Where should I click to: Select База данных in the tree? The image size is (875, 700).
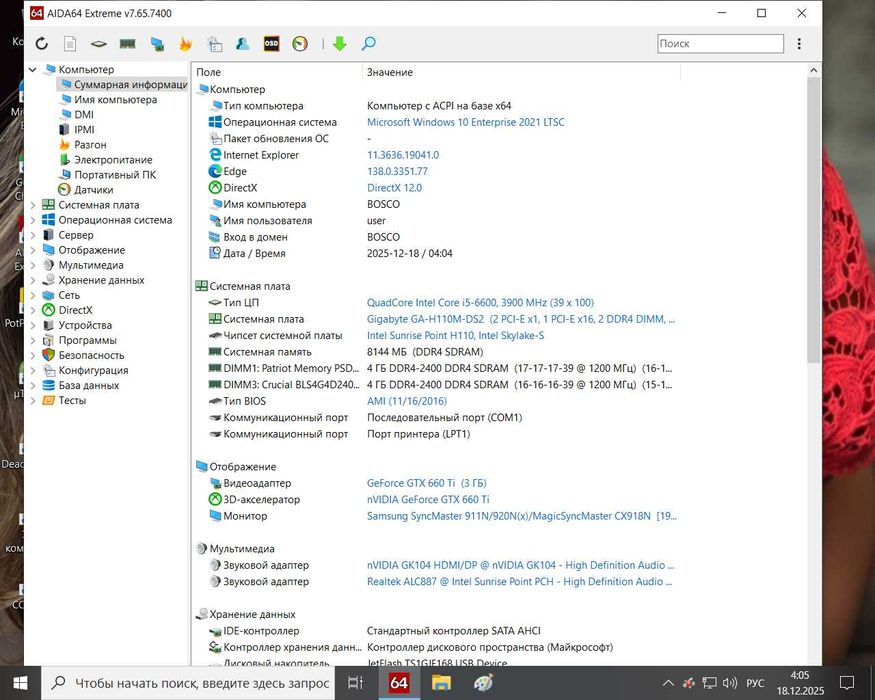[89, 386]
